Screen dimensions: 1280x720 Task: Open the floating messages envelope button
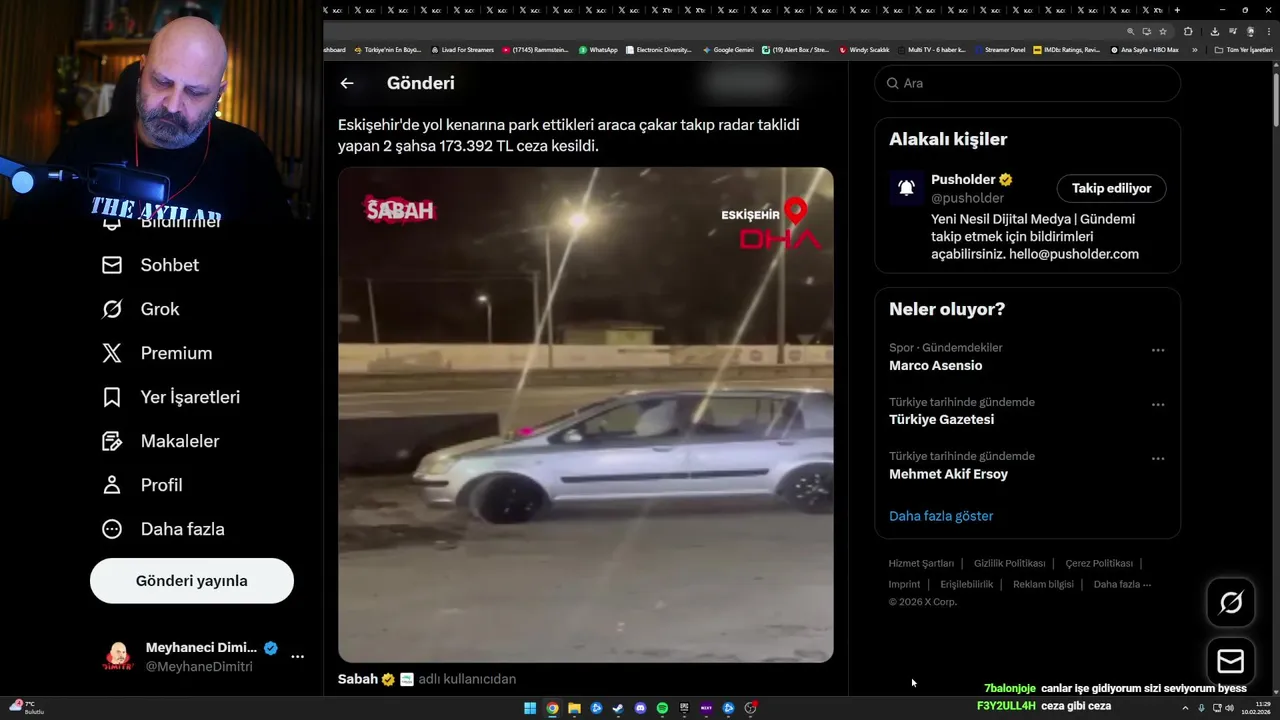point(1231,661)
